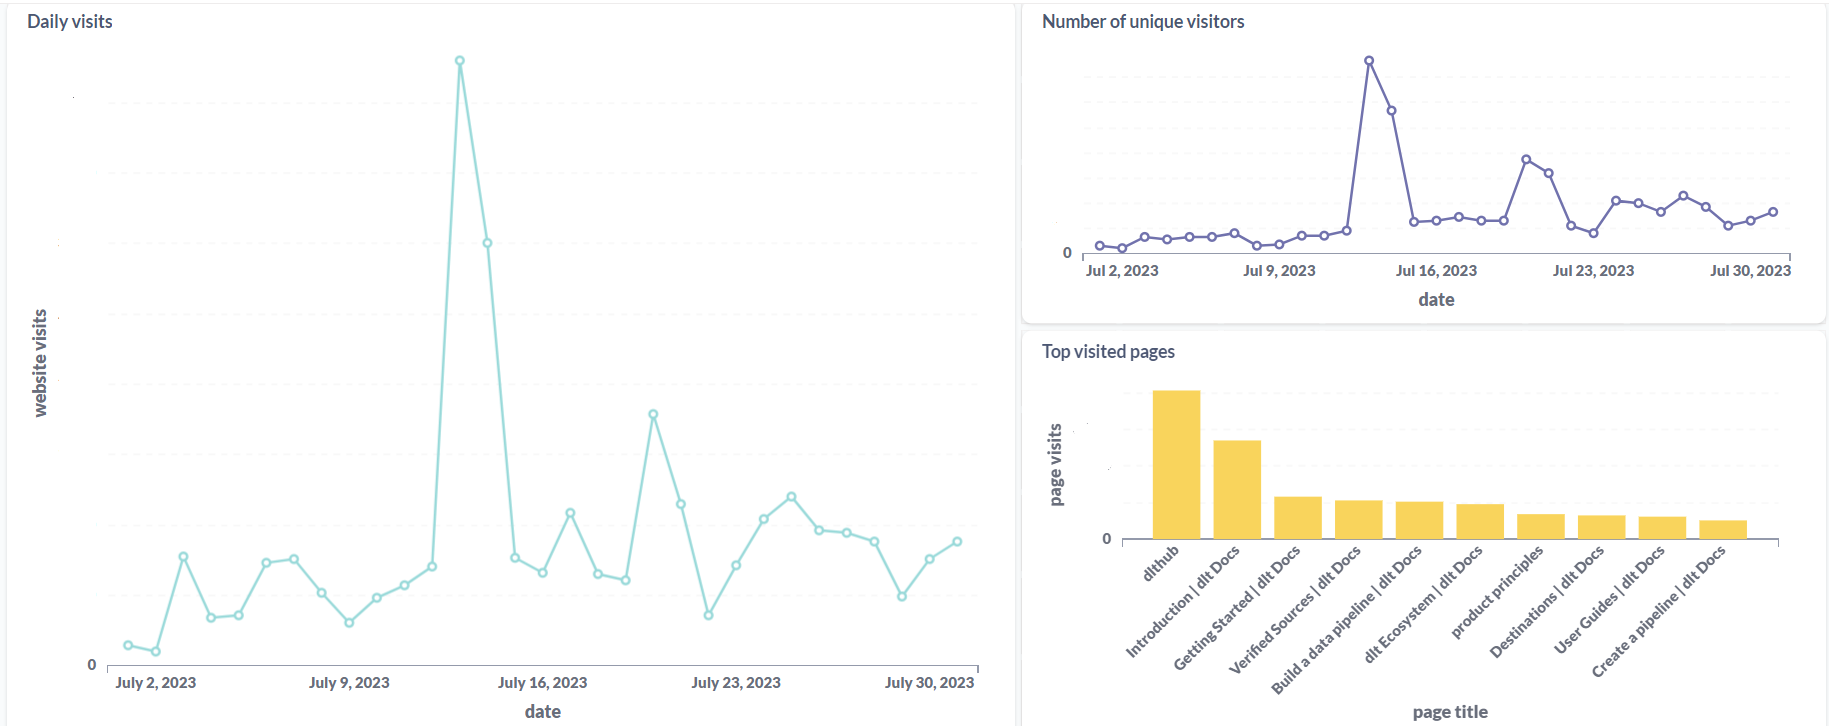Click the "website visits" y-axis title
The height and width of the screenshot is (726, 1829).
(x=40, y=363)
